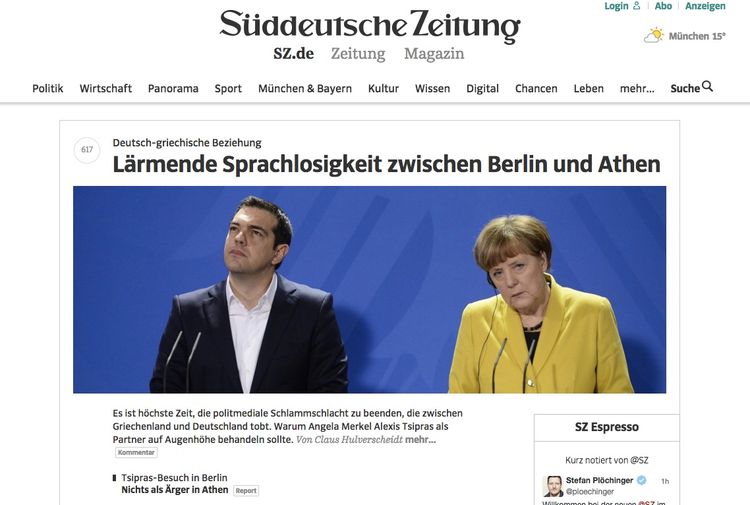Switch to the Zeitung tab
This screenshot has width=750, height=505.
click(358, 54)
